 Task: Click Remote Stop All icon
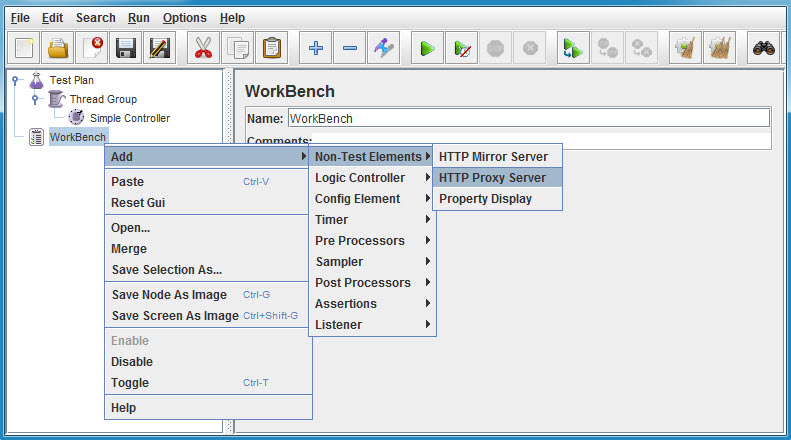(x=607, y=48)
